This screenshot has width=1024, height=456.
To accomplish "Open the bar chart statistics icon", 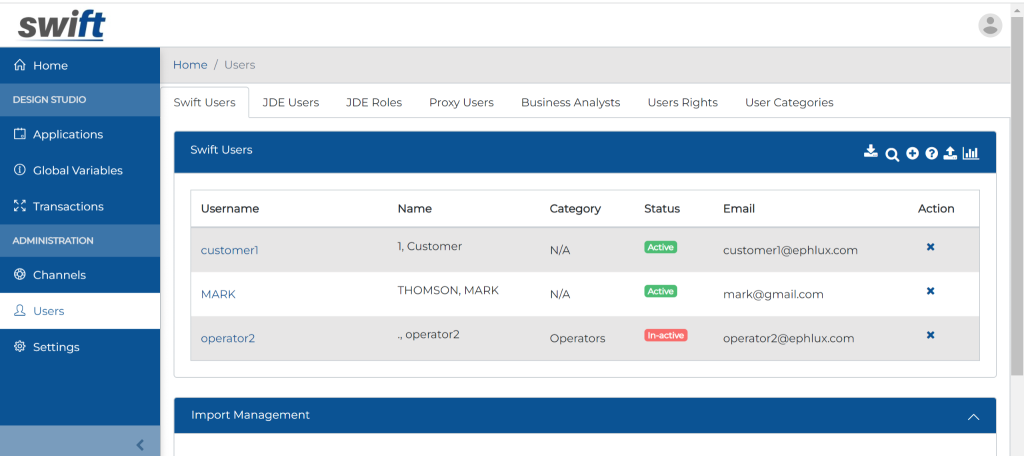I will coord(970,153).
